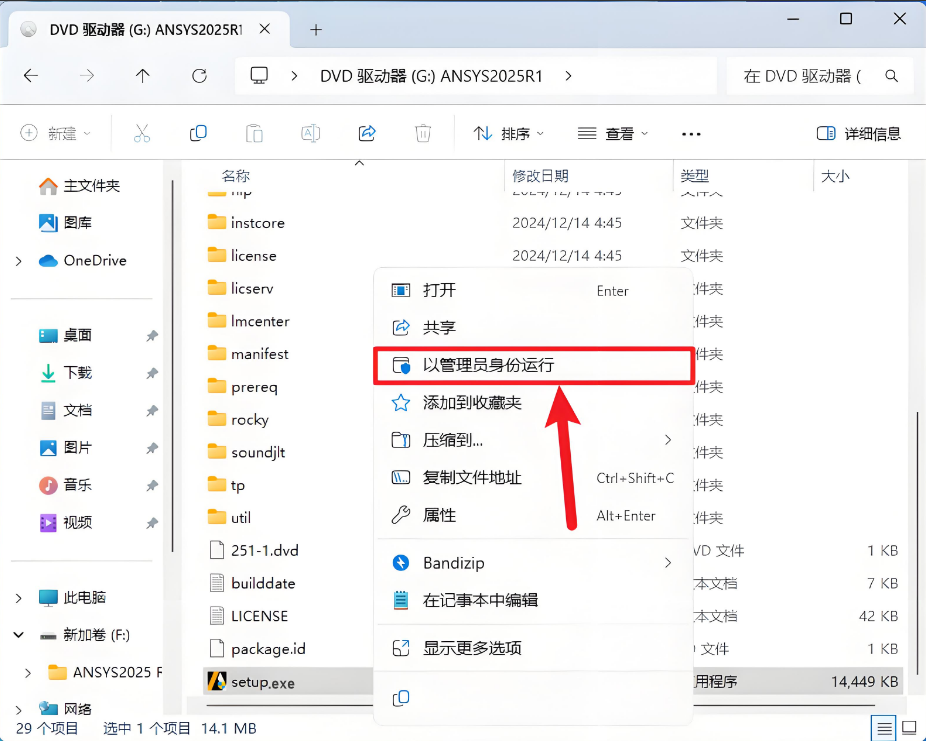The width and height of the screenshot is (926, 741).
Task: Choose Share in context menu
Action: coord(533,327)
